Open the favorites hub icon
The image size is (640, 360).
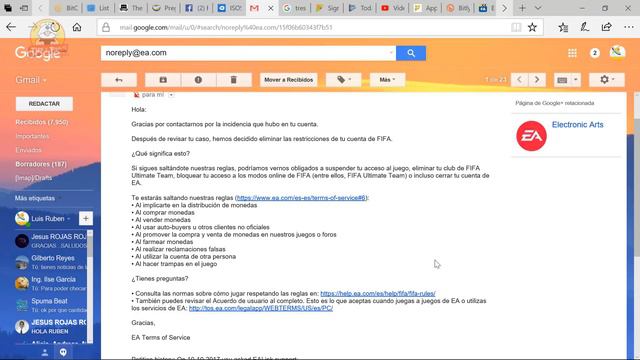click(x=563, y=27)
